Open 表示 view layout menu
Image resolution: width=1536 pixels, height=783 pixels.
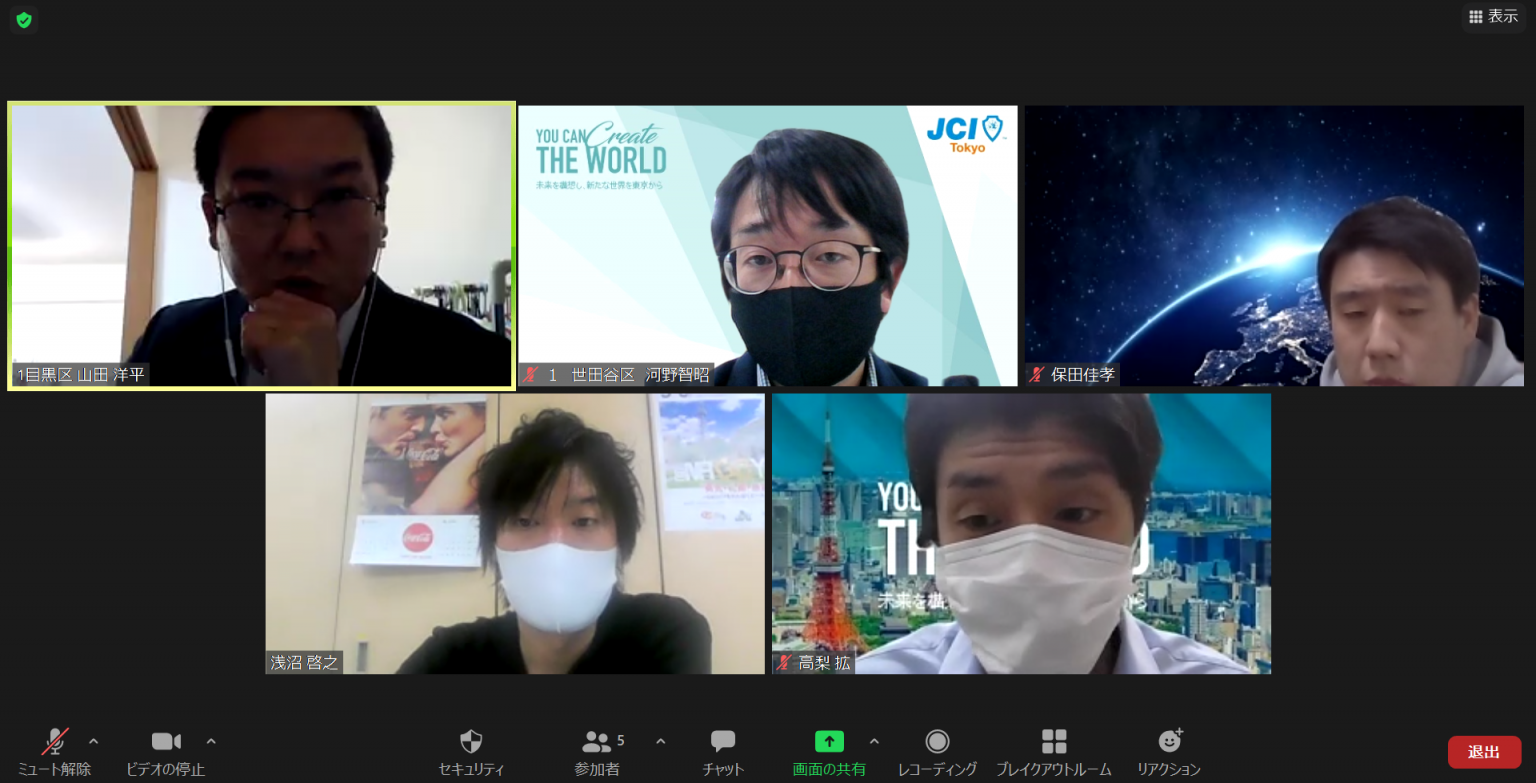[x=1493, y=17]
